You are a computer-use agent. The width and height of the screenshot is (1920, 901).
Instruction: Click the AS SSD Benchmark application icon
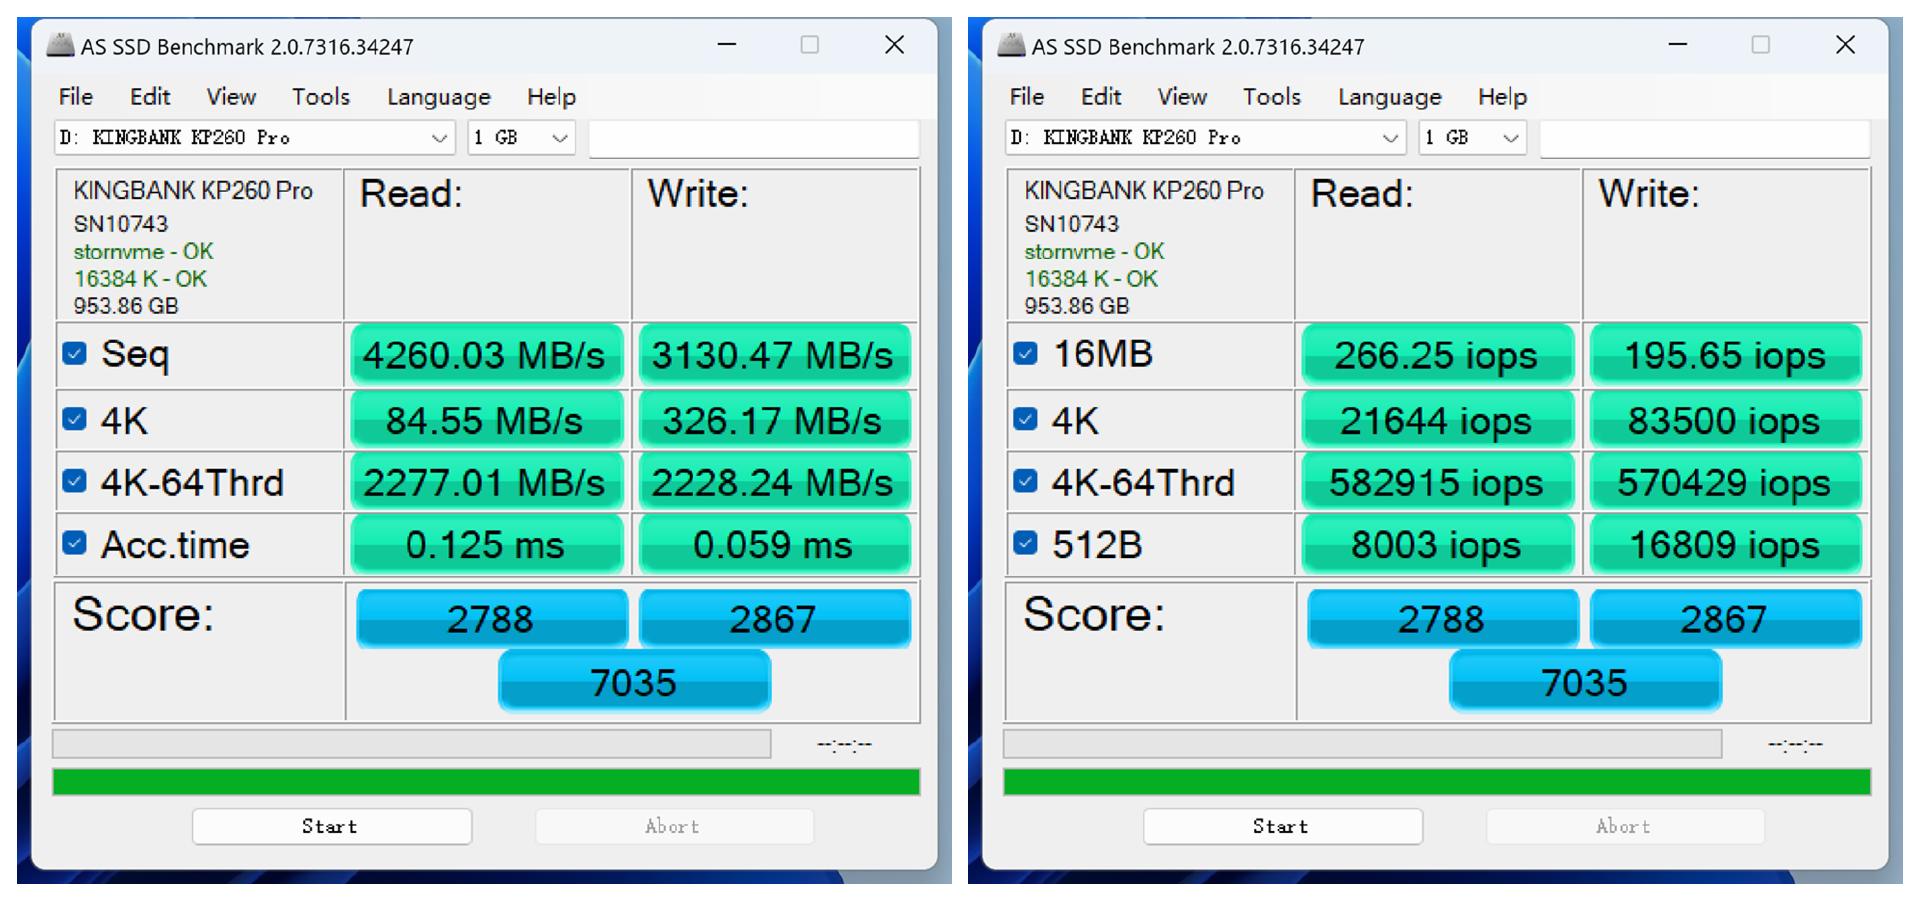[62, 45]
